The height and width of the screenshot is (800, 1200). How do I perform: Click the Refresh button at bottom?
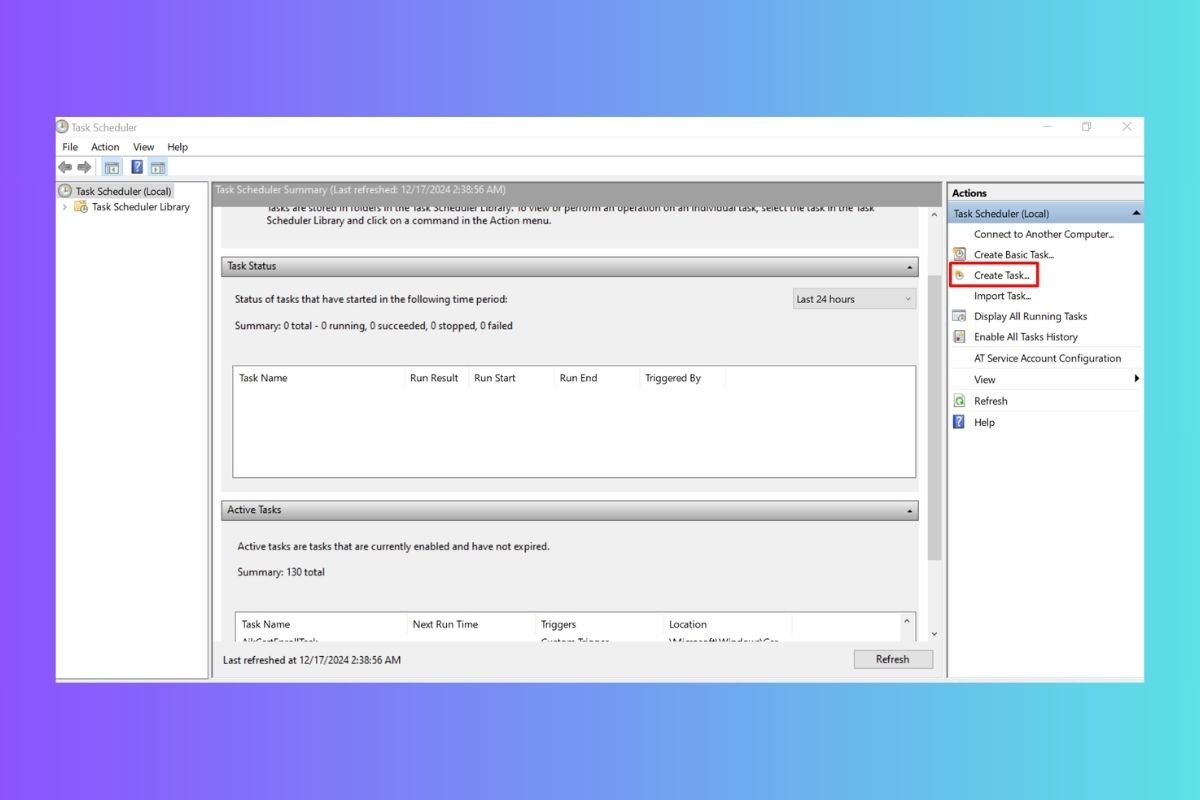pos(893,659)
